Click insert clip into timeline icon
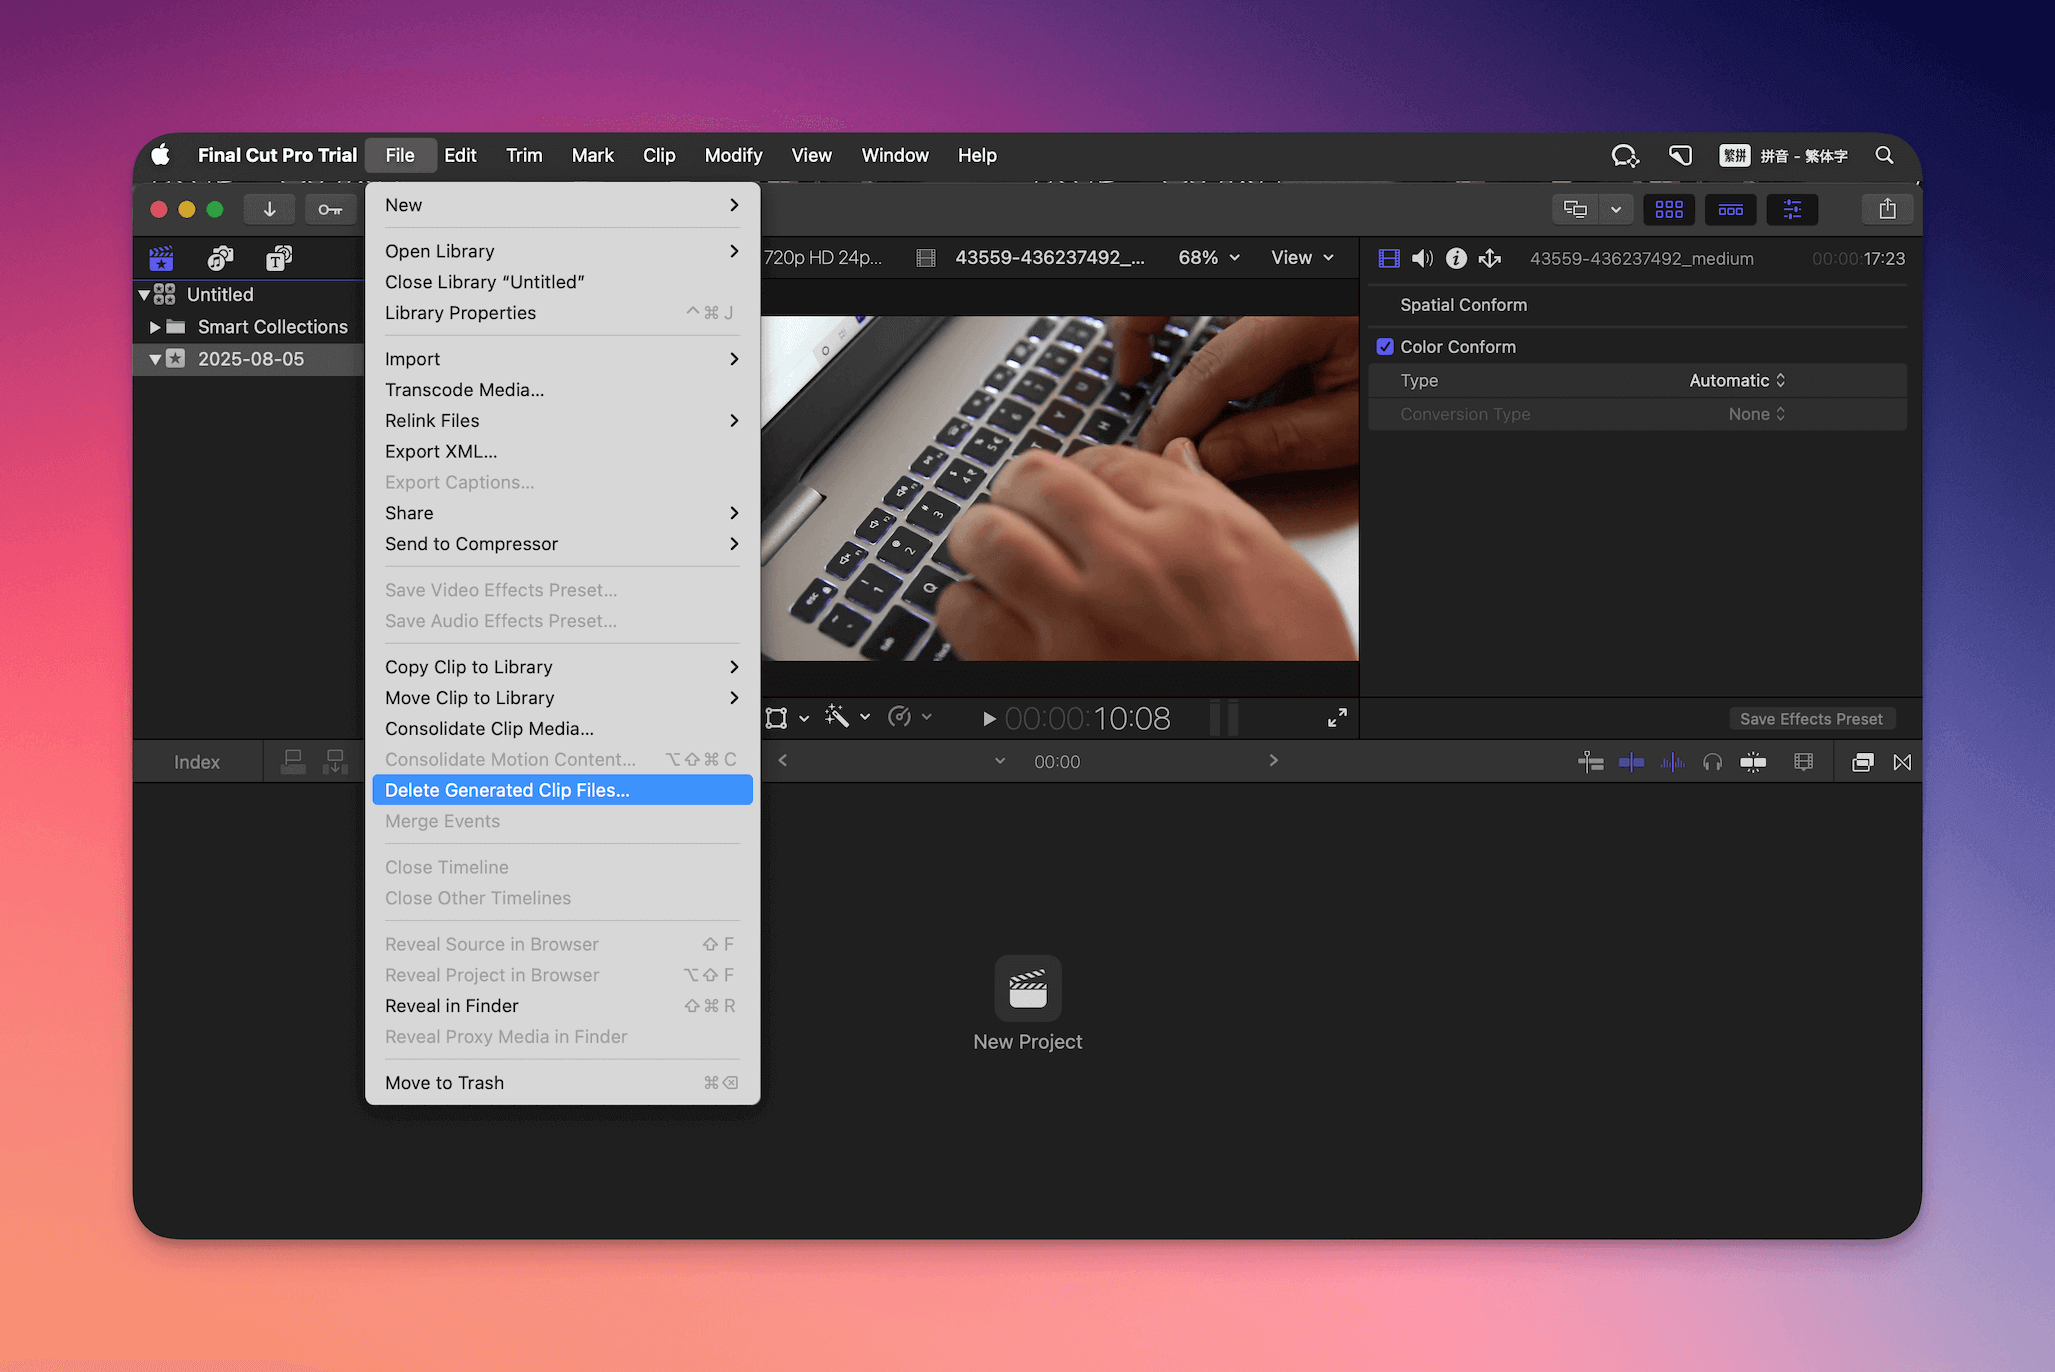Screen dimensions: 2055x1372 [335, 762]
